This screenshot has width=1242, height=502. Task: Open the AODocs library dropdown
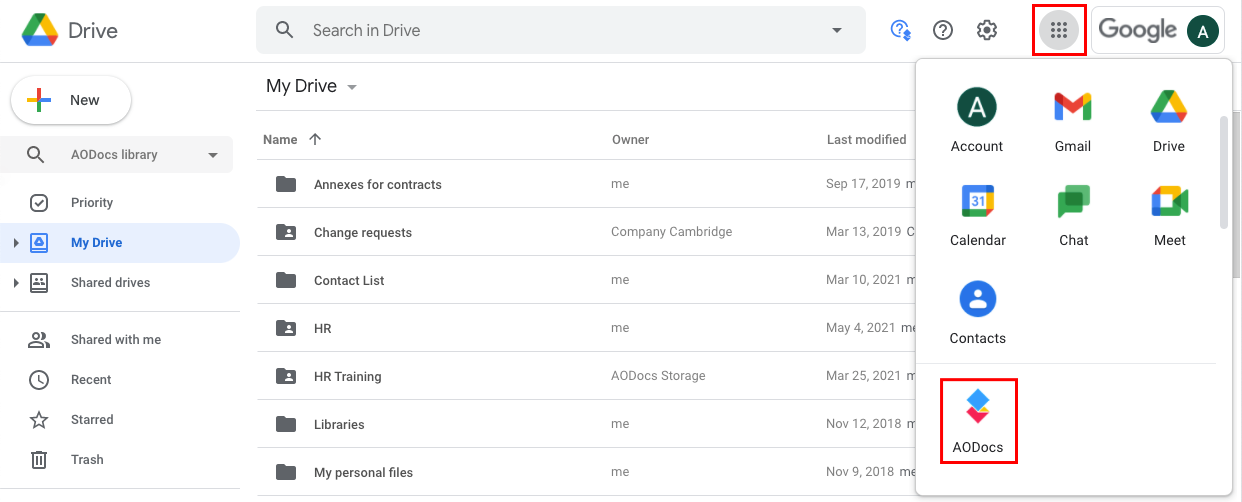tap(212, 155)
